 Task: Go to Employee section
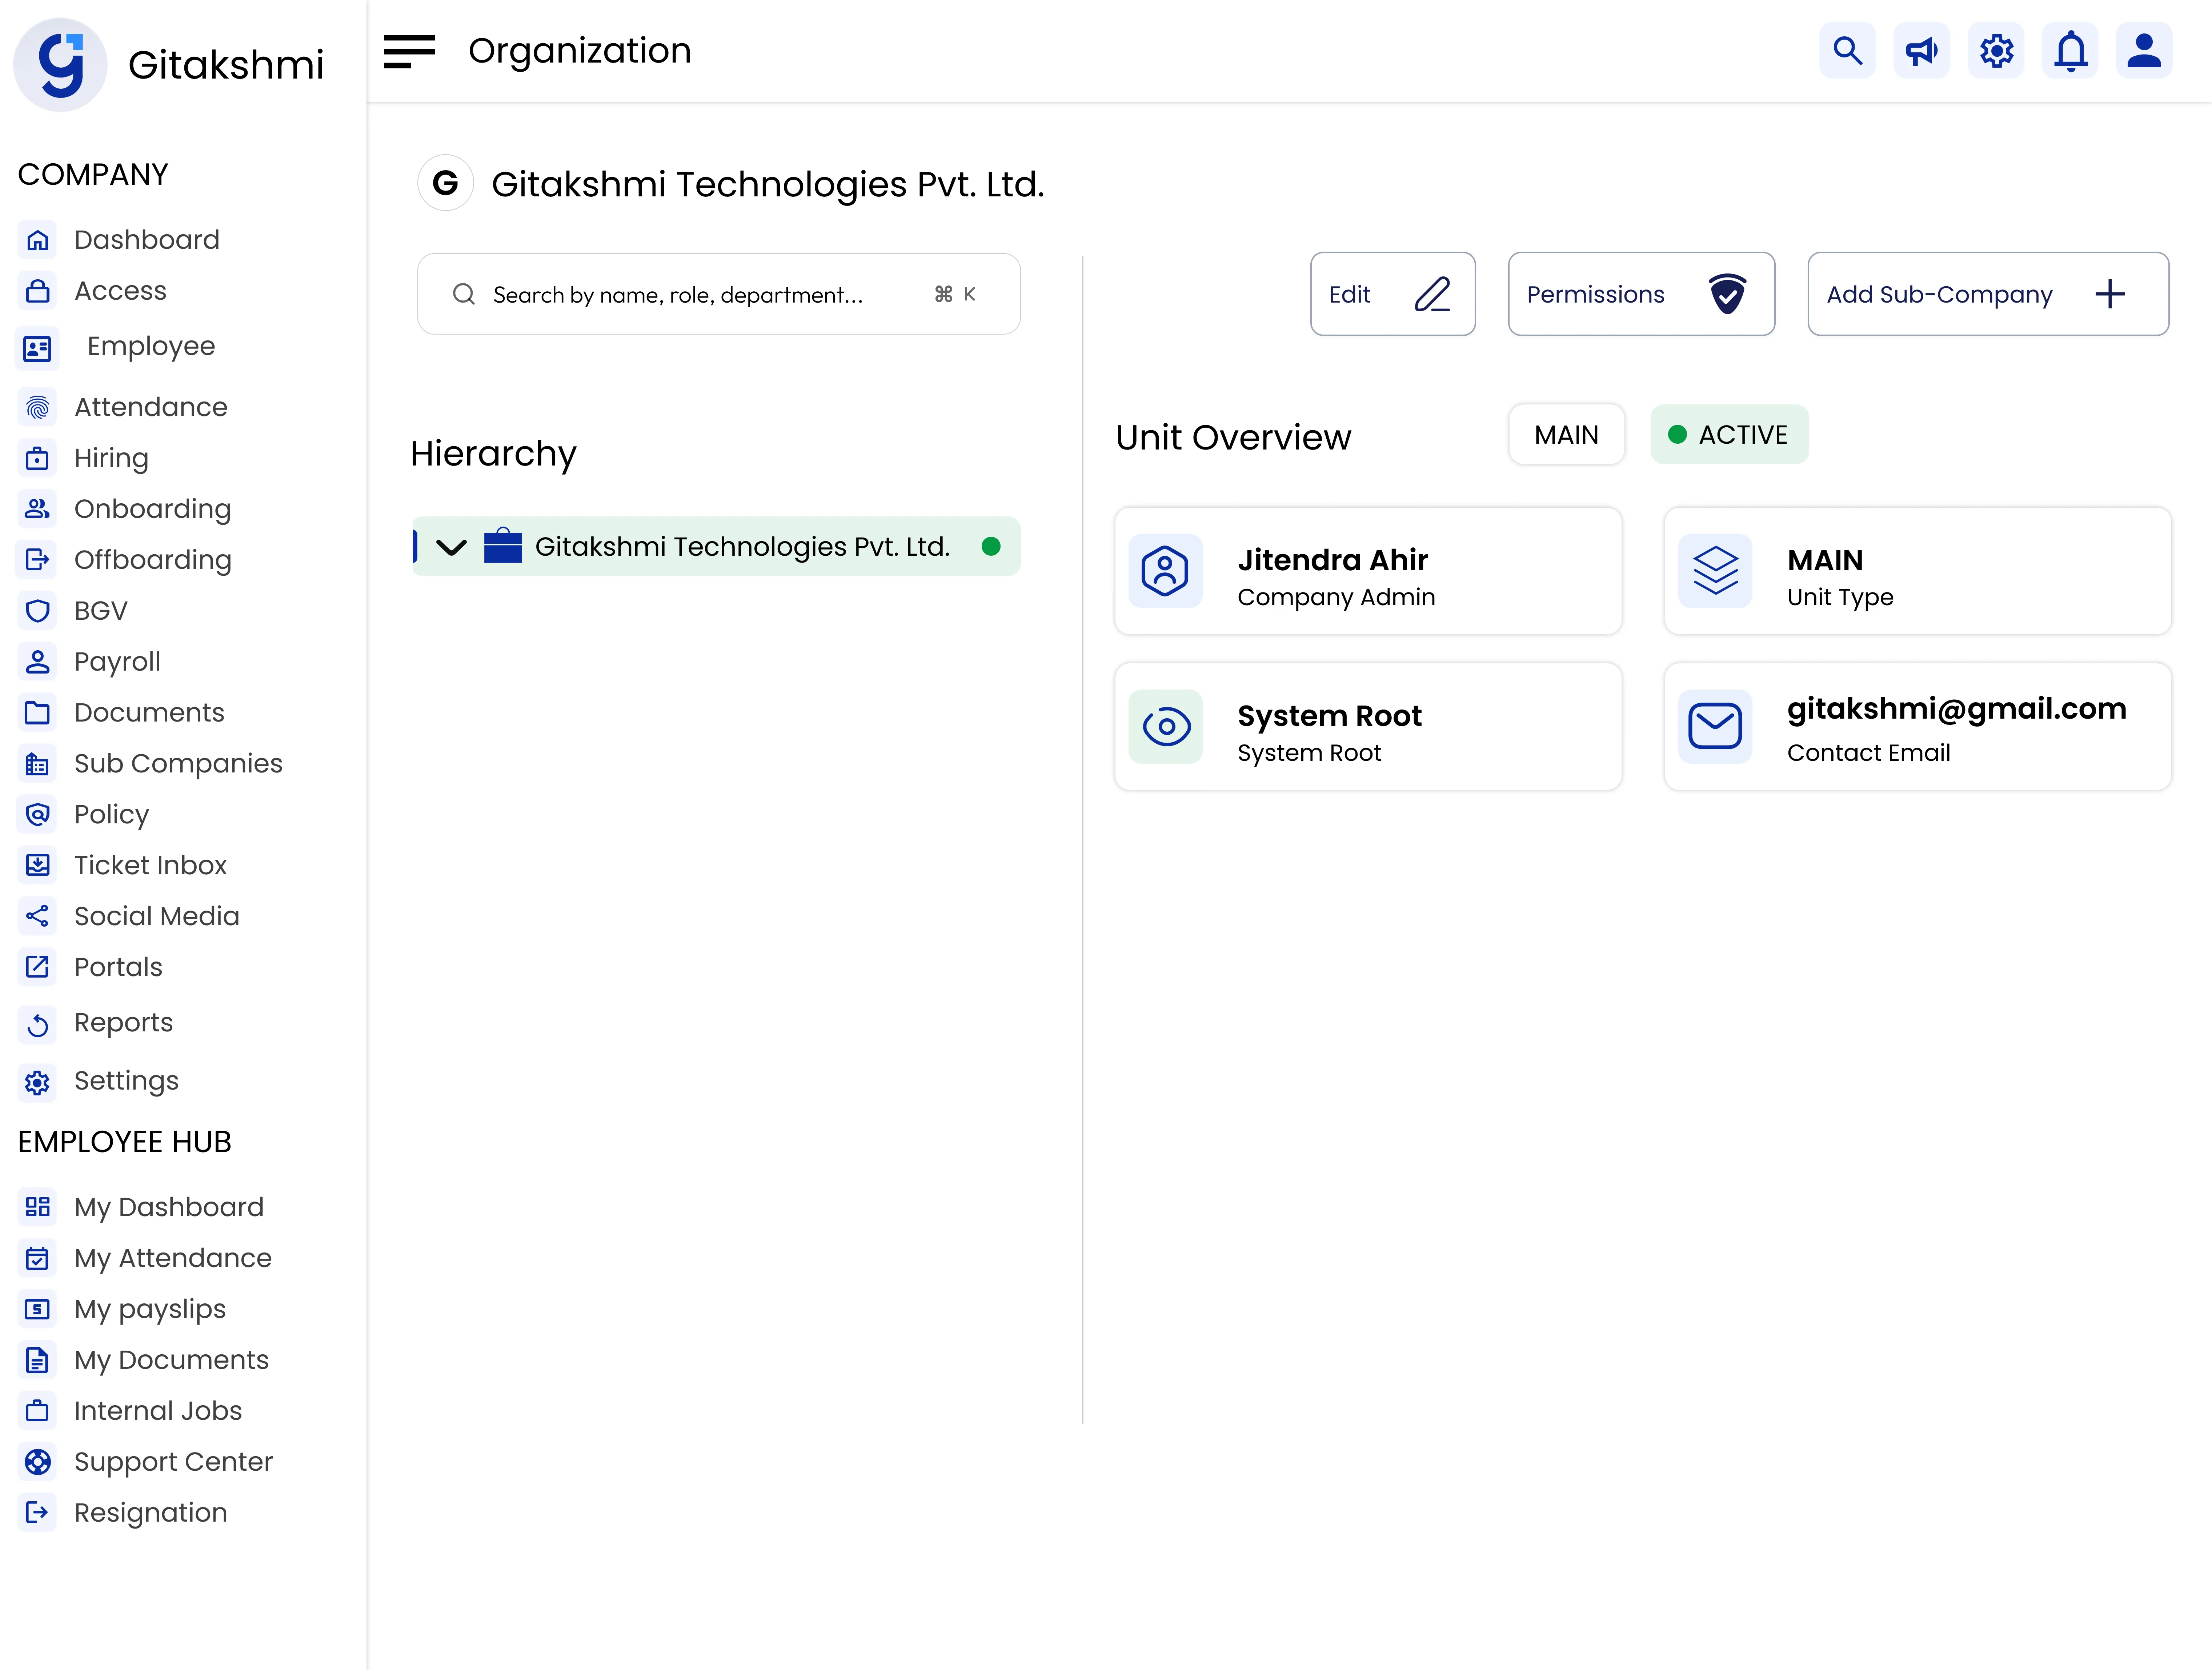pos(151,346)
